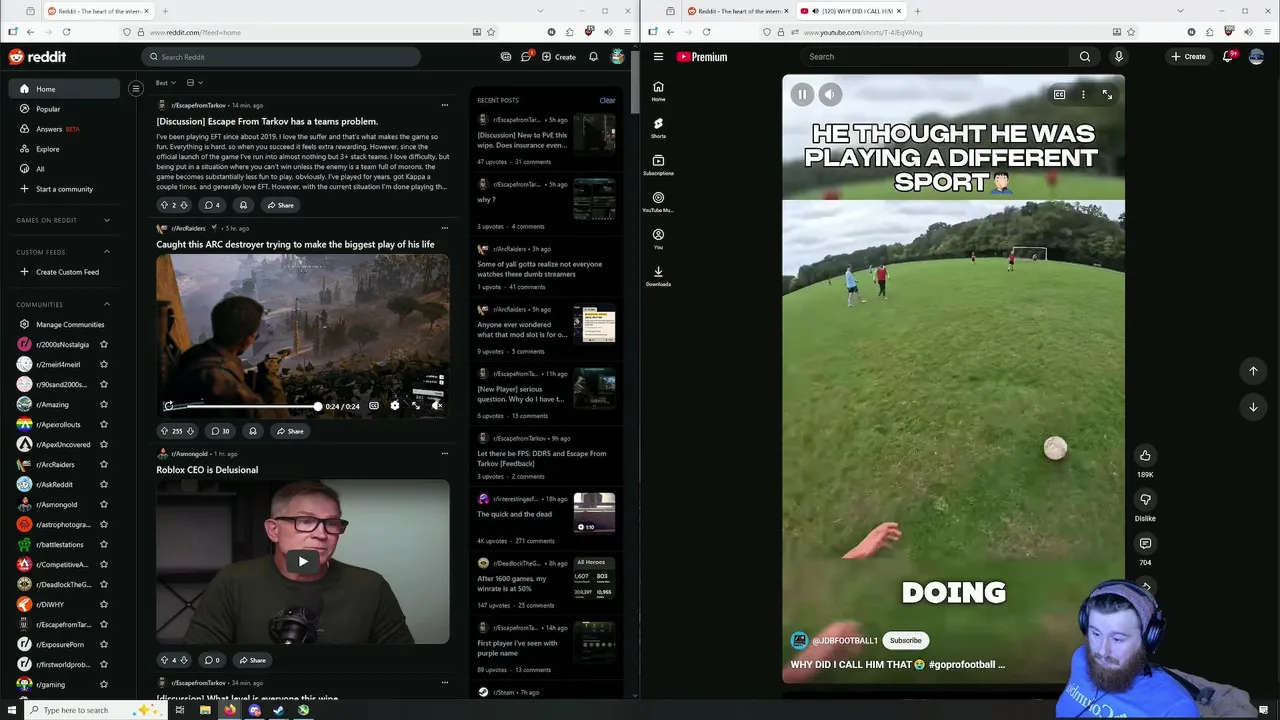
Task: Click YouTube search magnifier button
Action: point(1085,57)
